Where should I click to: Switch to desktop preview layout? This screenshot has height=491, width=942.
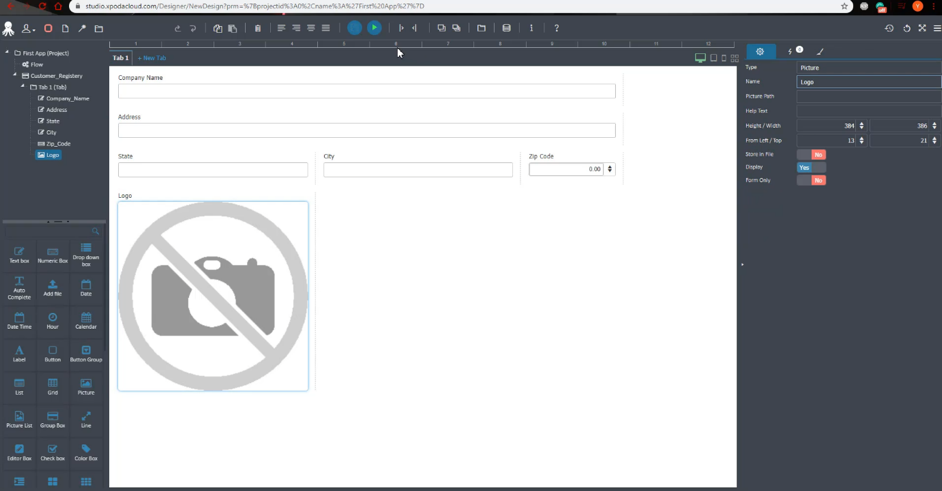(x=700, y=58)
